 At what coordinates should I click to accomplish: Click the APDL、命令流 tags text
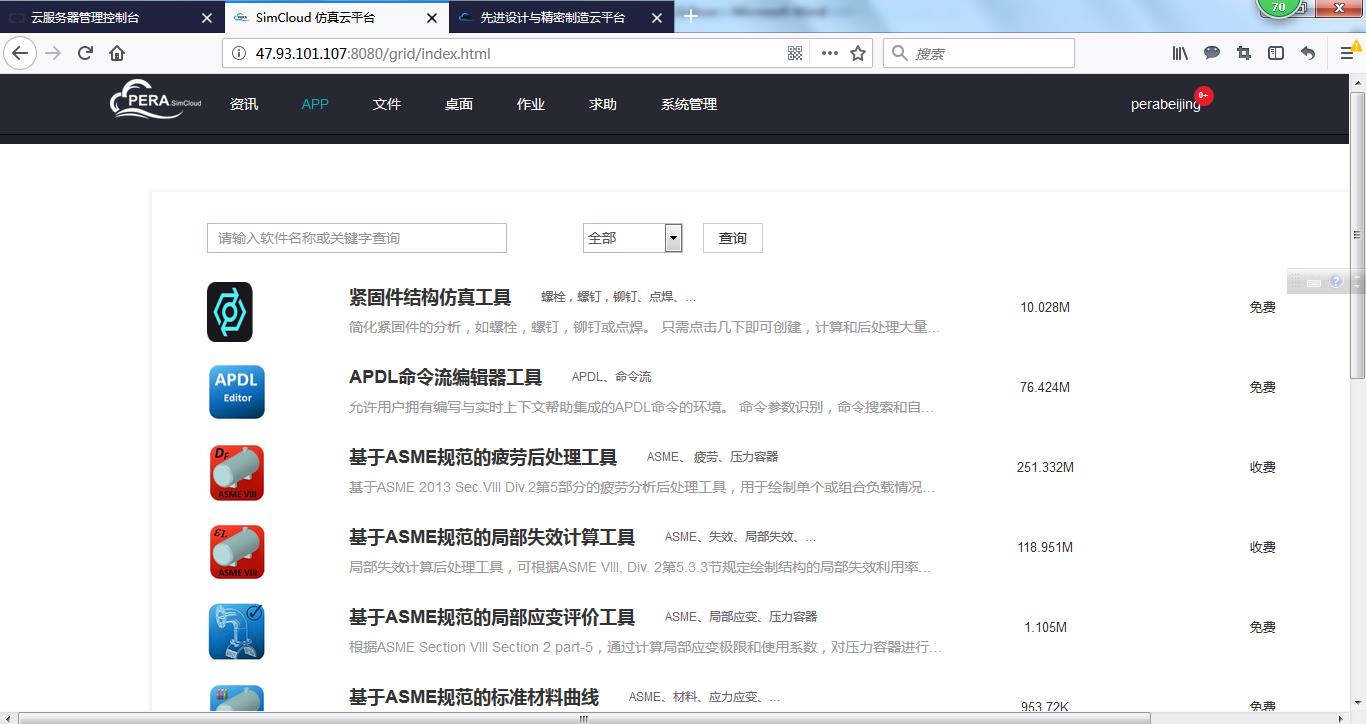[x=611, y=377]
